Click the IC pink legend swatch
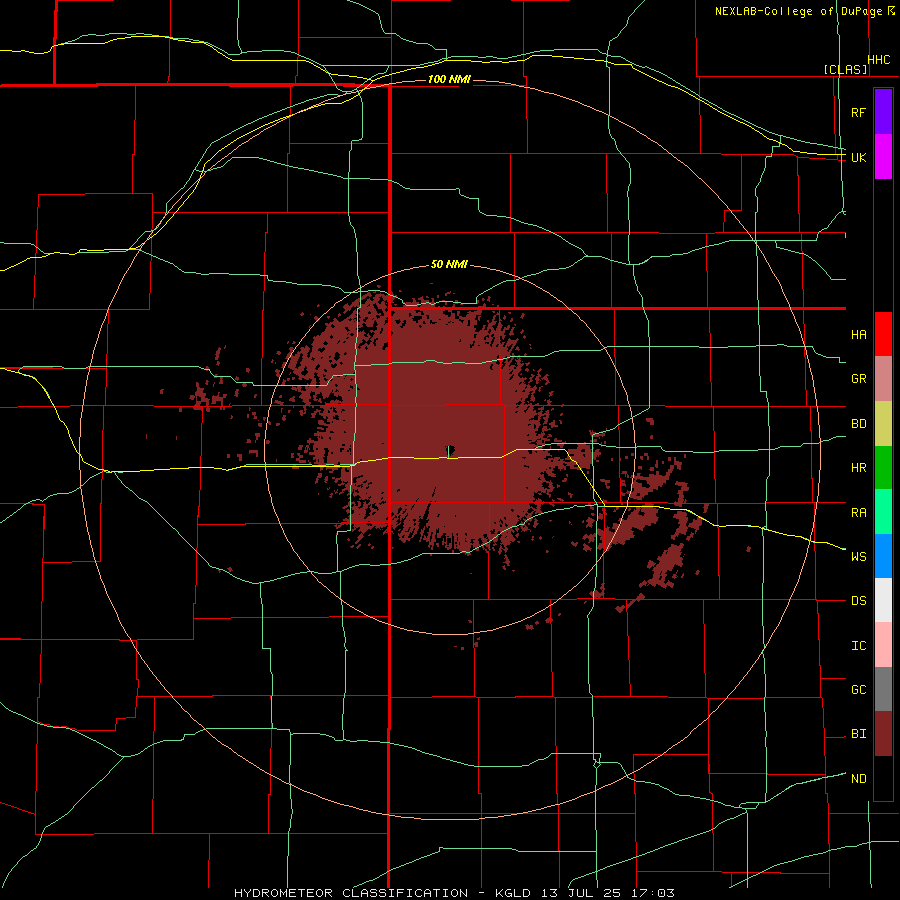 (883, 645)
